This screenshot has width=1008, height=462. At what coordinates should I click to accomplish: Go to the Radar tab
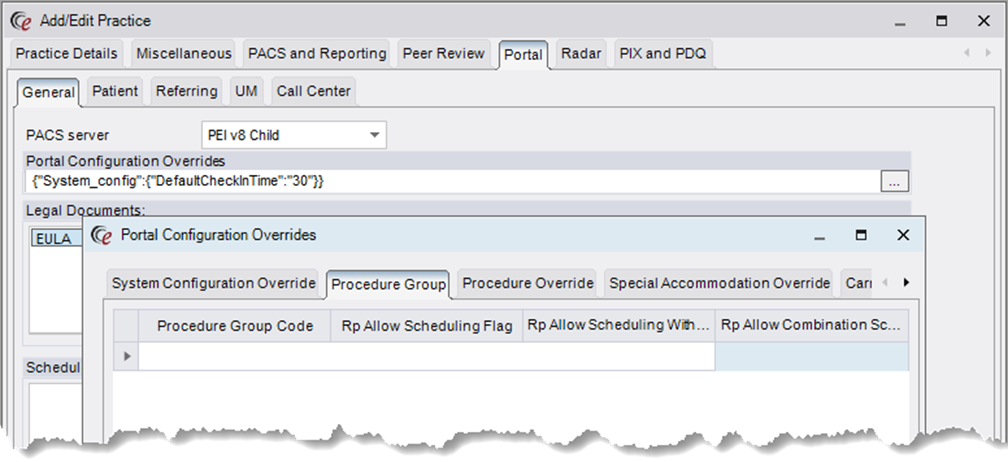[581, 54]
